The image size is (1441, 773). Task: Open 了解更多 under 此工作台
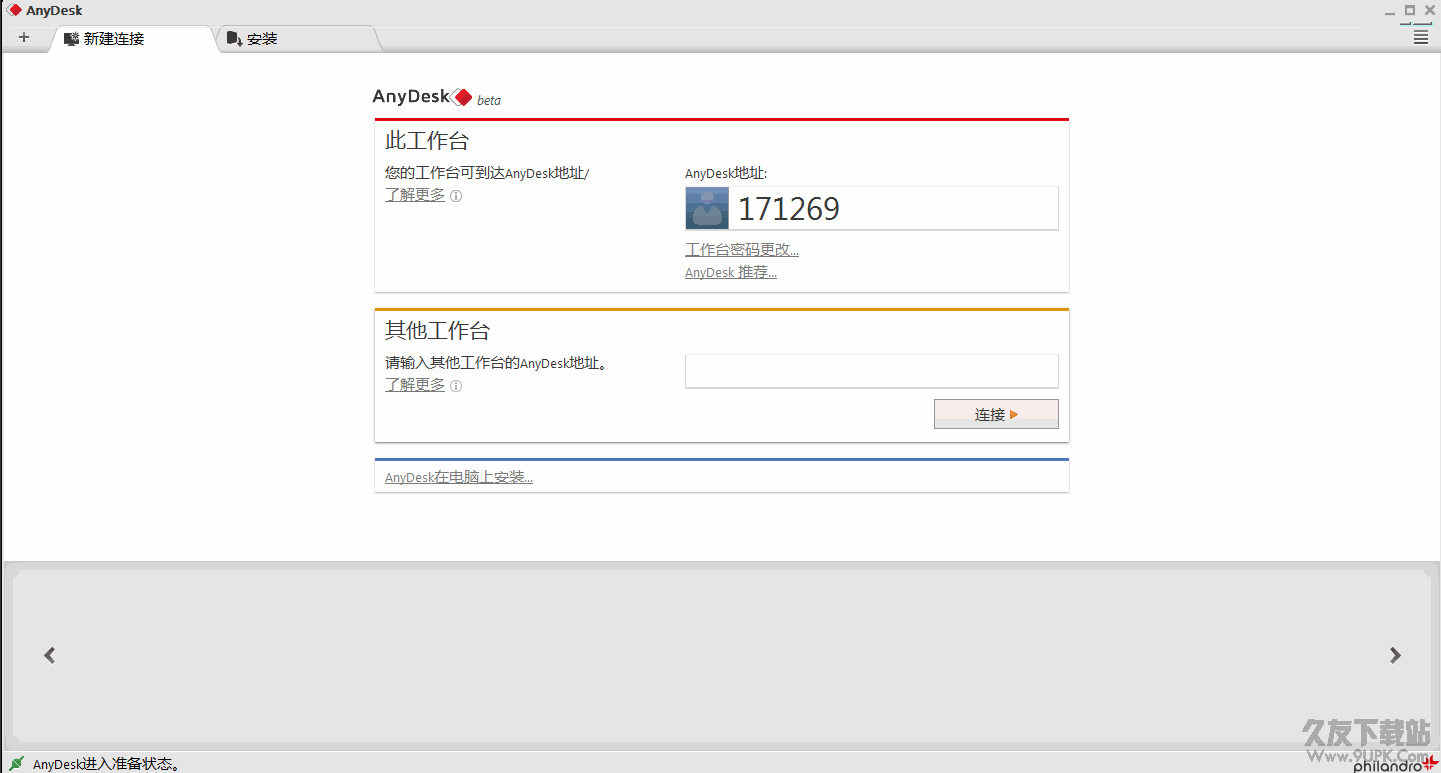415,195
